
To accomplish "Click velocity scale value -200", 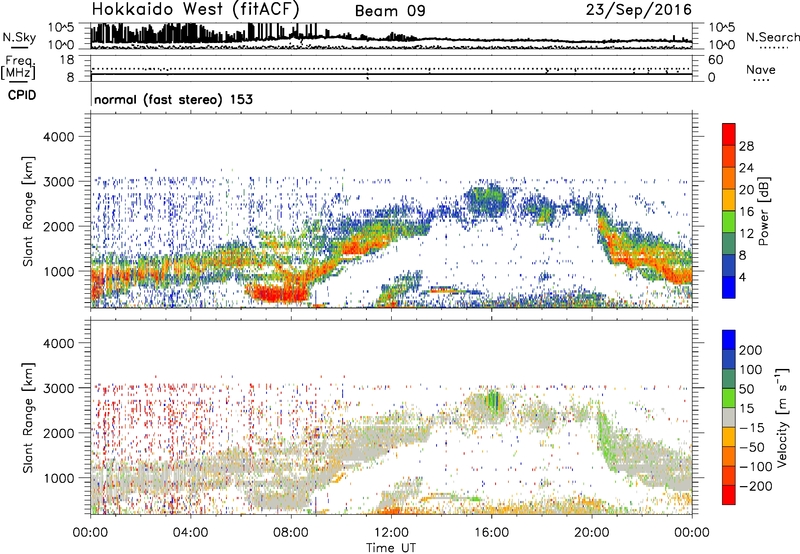I will pos(756,486).
